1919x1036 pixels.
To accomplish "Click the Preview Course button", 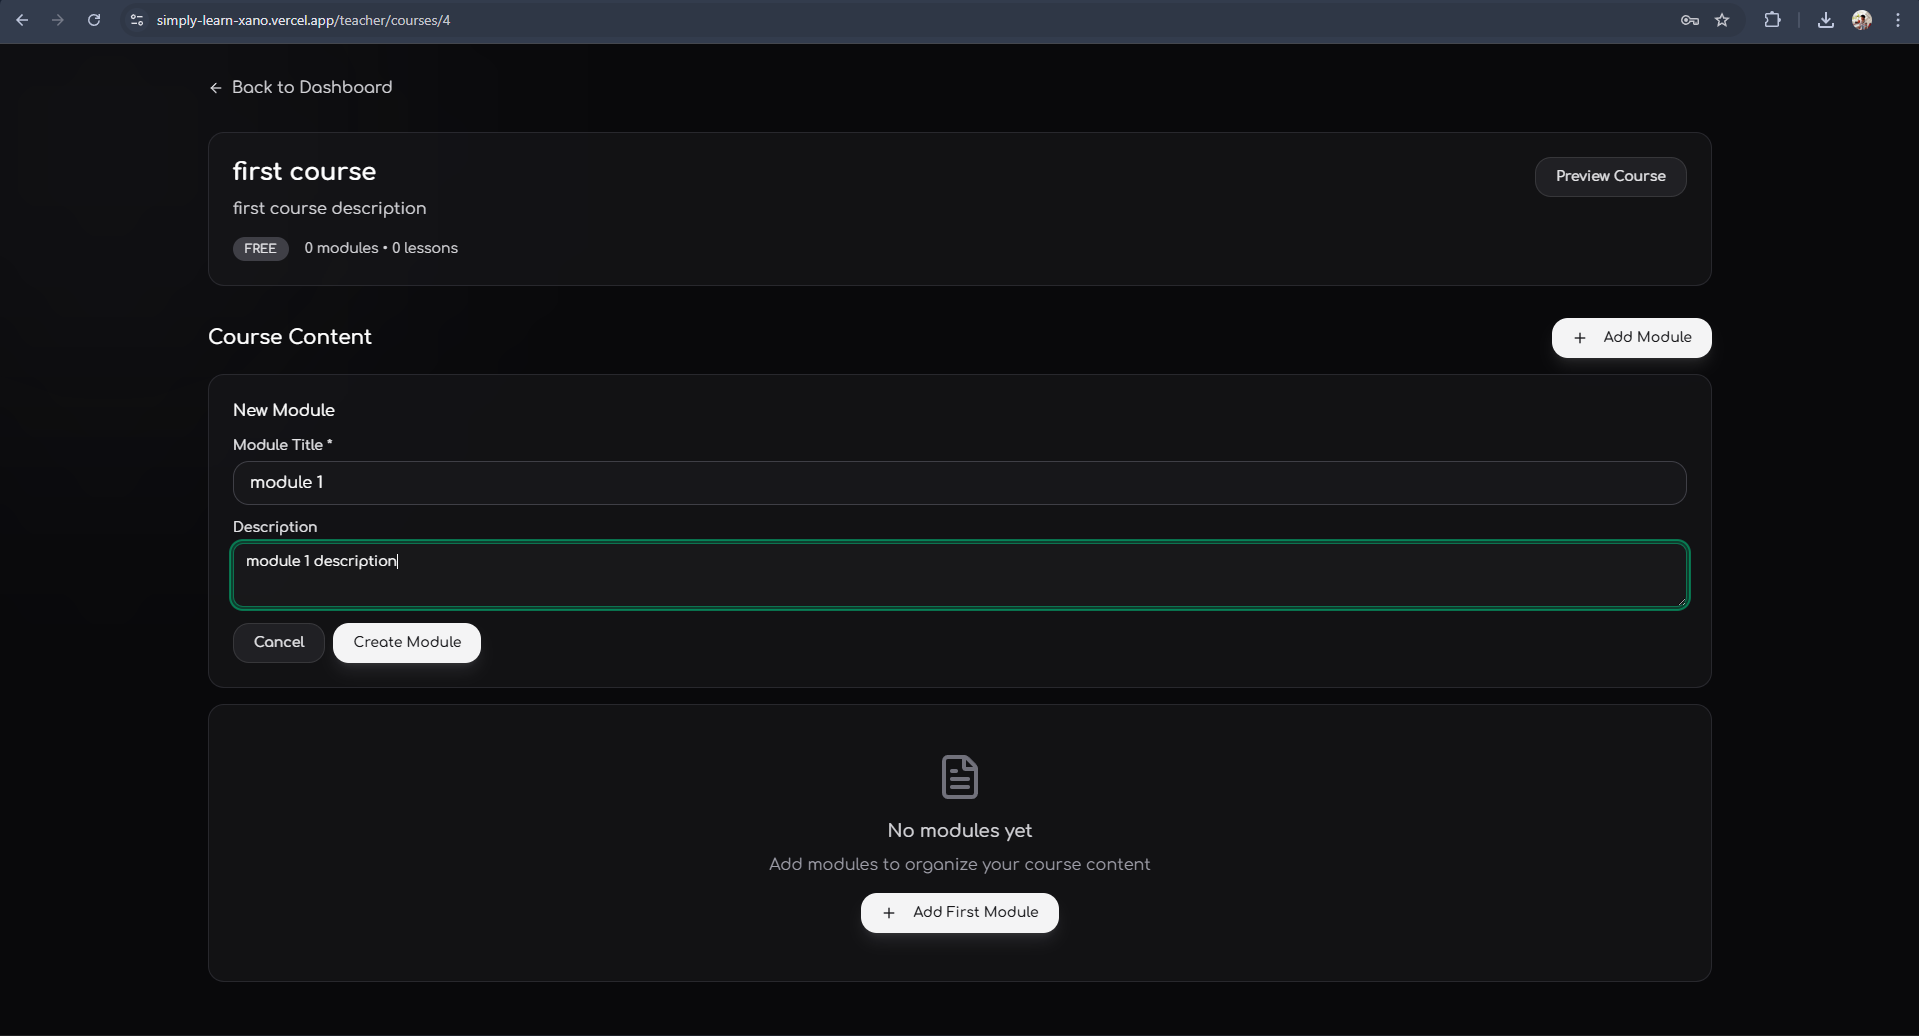I will tap(1610, 176).
